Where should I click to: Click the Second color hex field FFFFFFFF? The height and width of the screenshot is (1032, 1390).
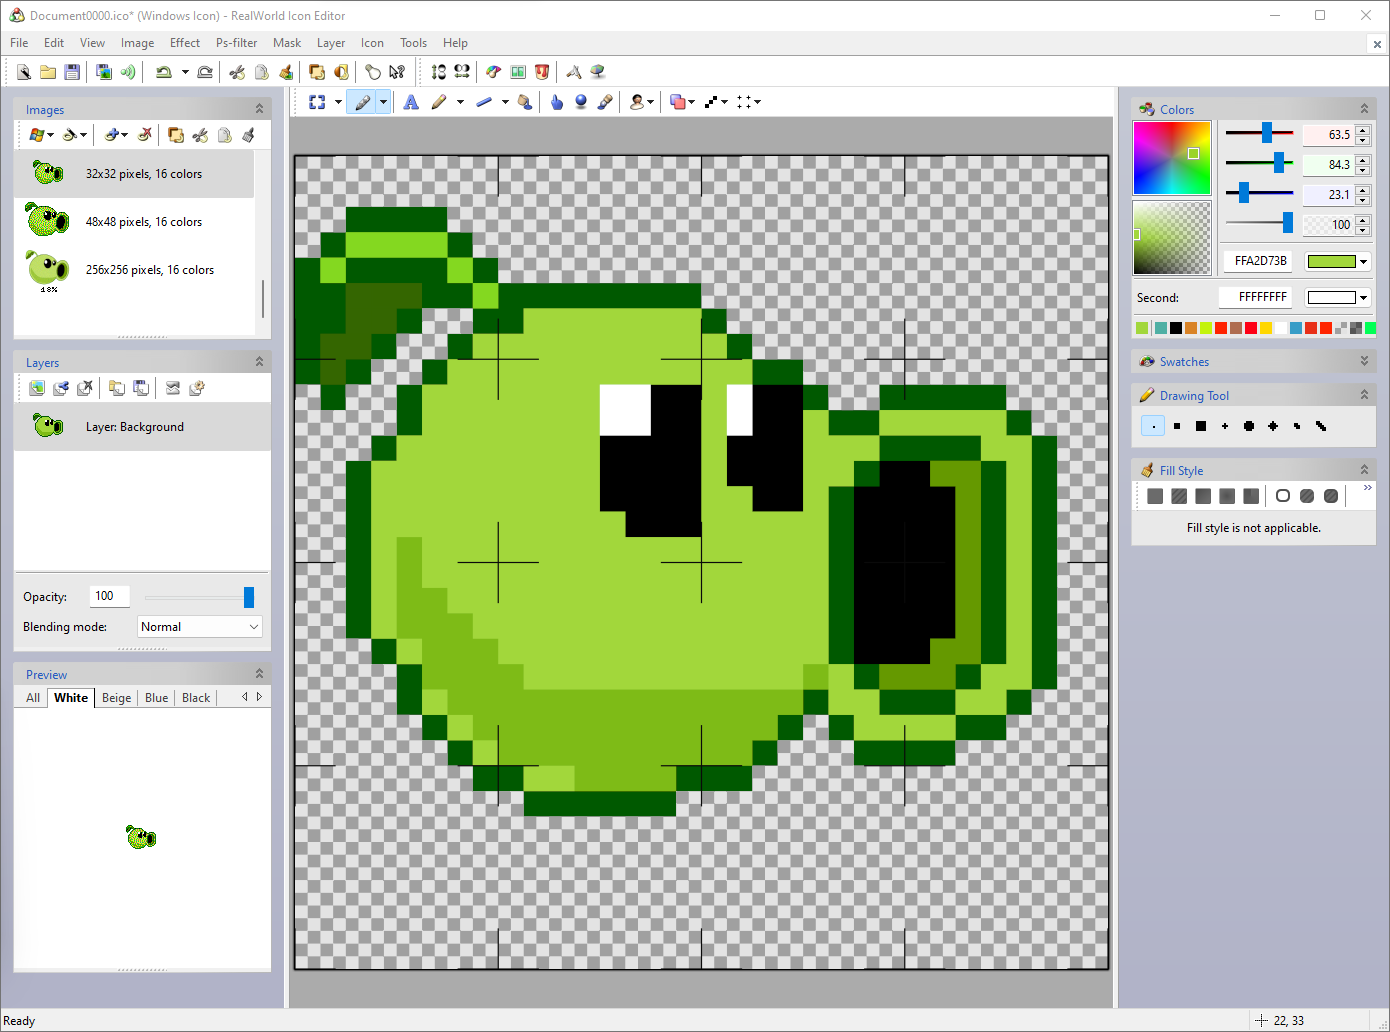pos(1256,297)
